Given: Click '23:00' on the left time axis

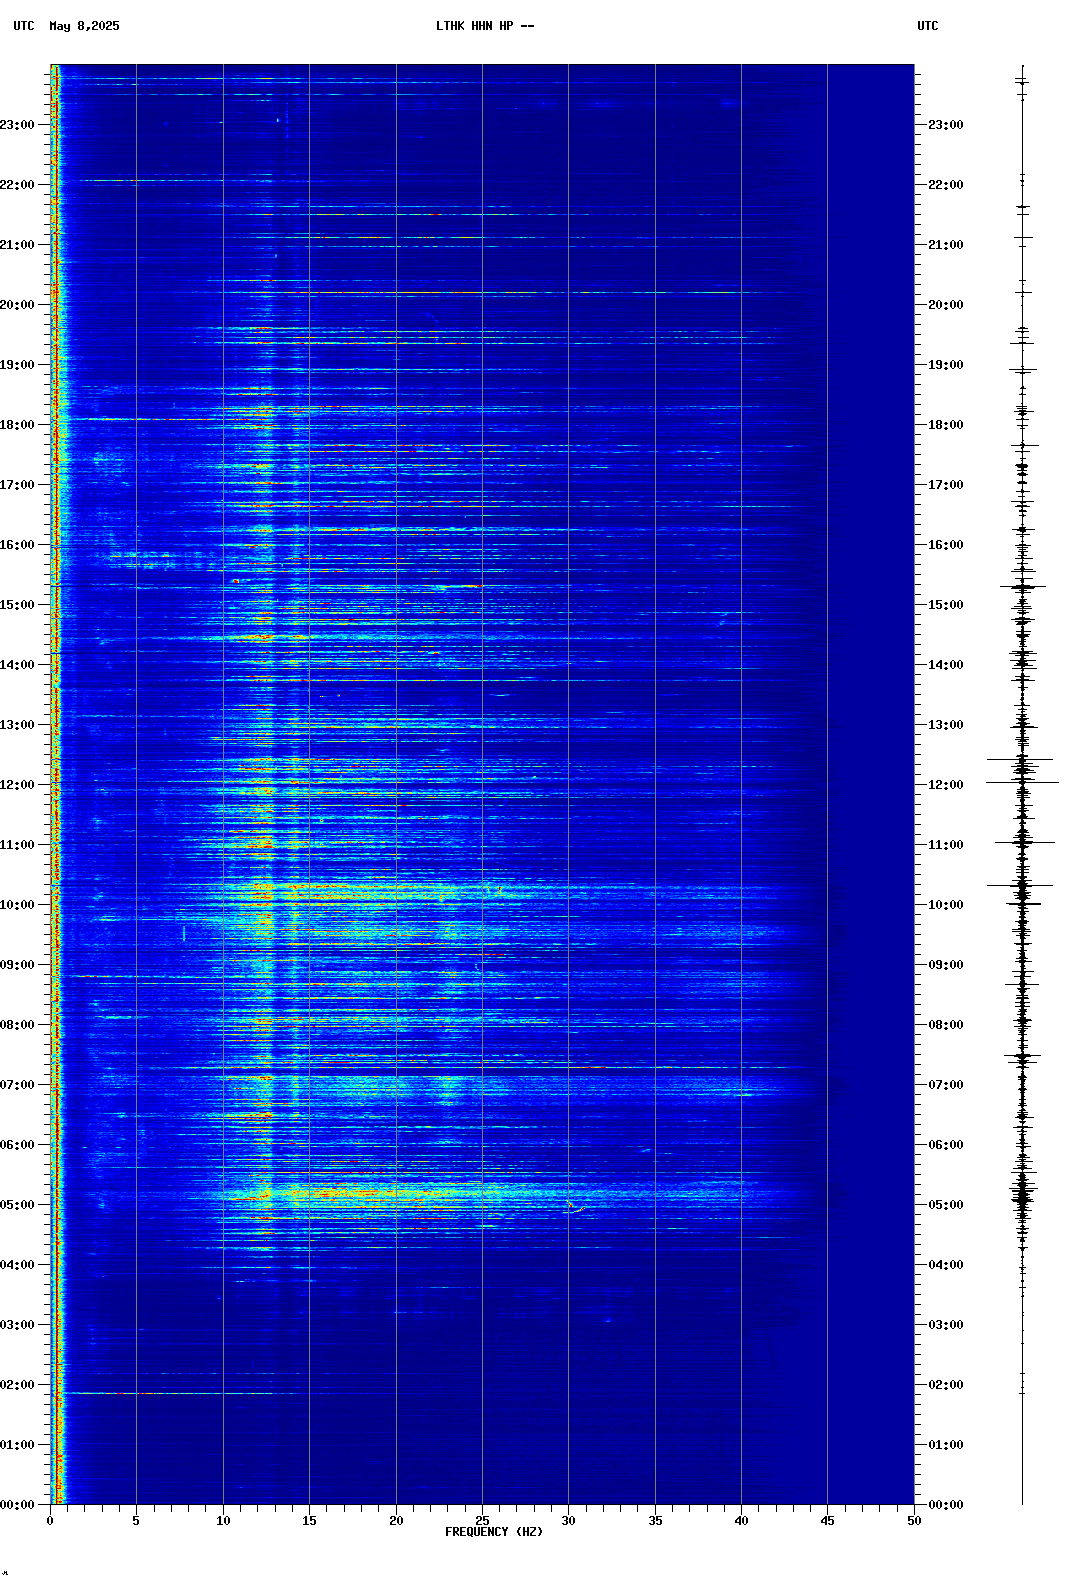Looking at the screenshot, I should 17,125.
